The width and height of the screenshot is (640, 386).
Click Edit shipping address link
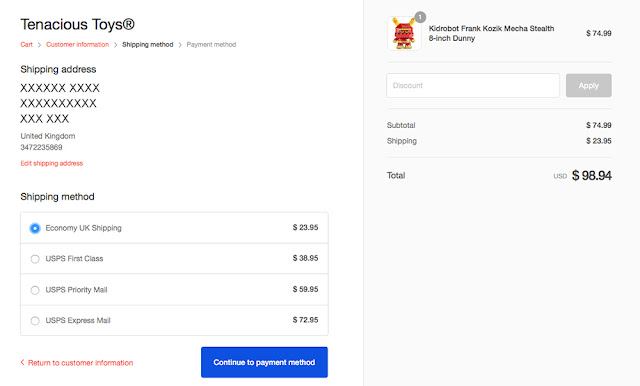click(52, 163)
